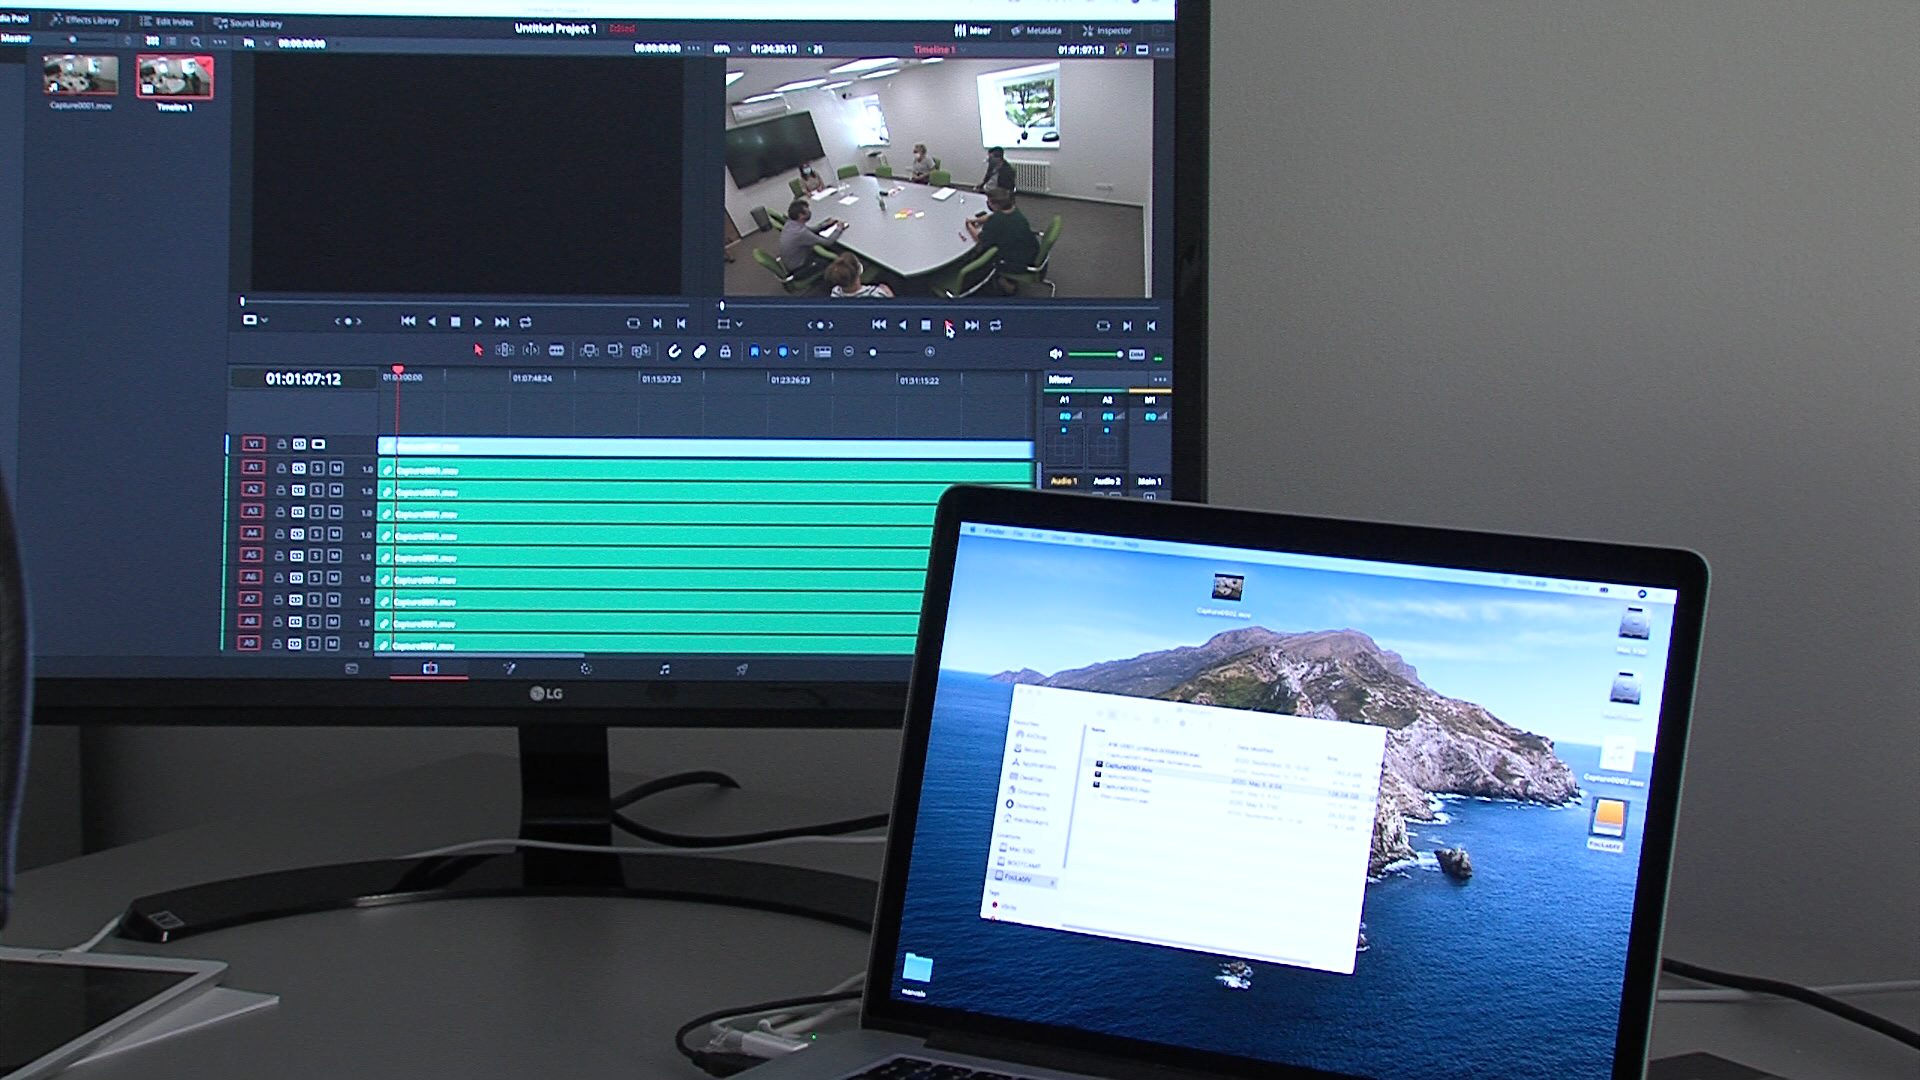Switch to the Fusion page
The height and width of the screenshot is (1080, 1920).
coord(508,668)
